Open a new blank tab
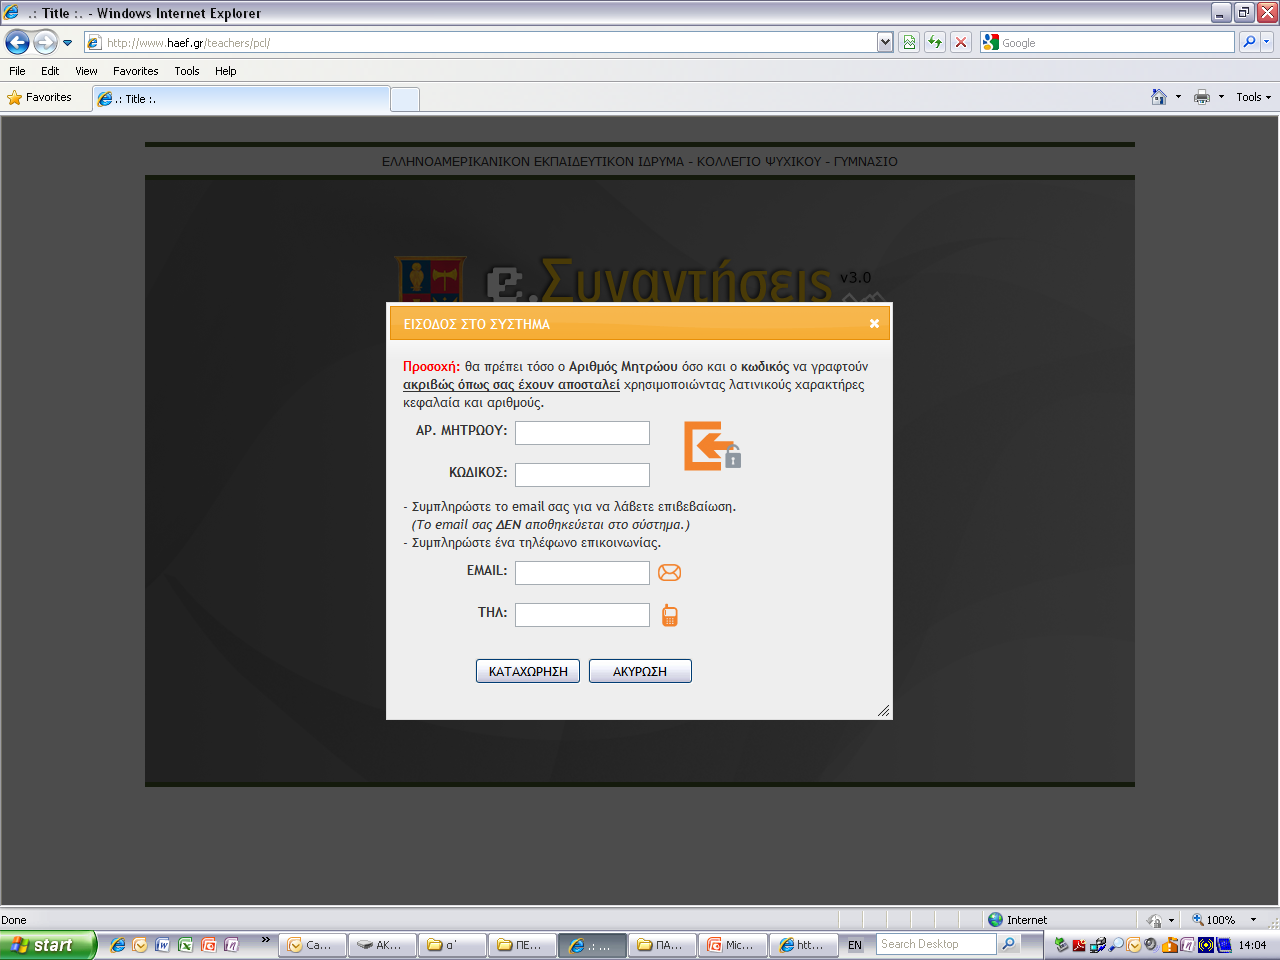Image resolution: width=1280 pixels, height=960 pixels. click(405, 100)
